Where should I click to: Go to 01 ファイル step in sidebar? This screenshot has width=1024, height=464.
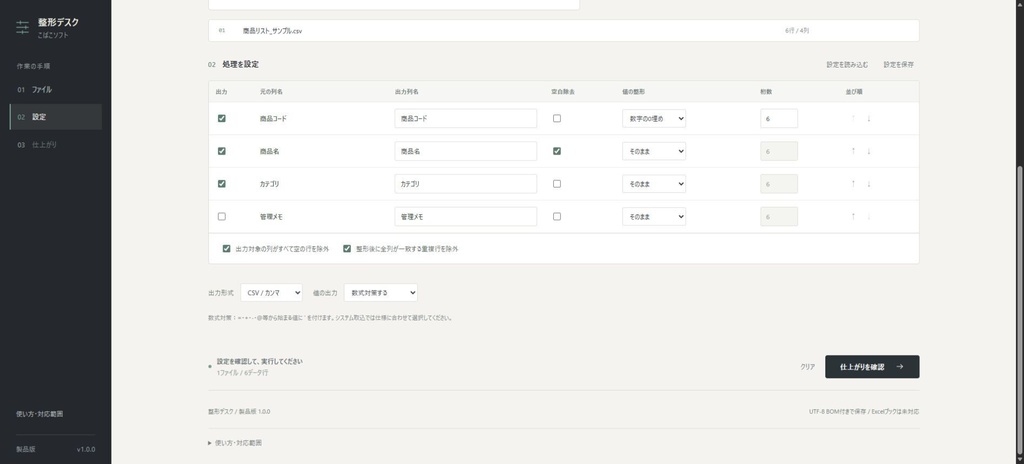(56, 90)
